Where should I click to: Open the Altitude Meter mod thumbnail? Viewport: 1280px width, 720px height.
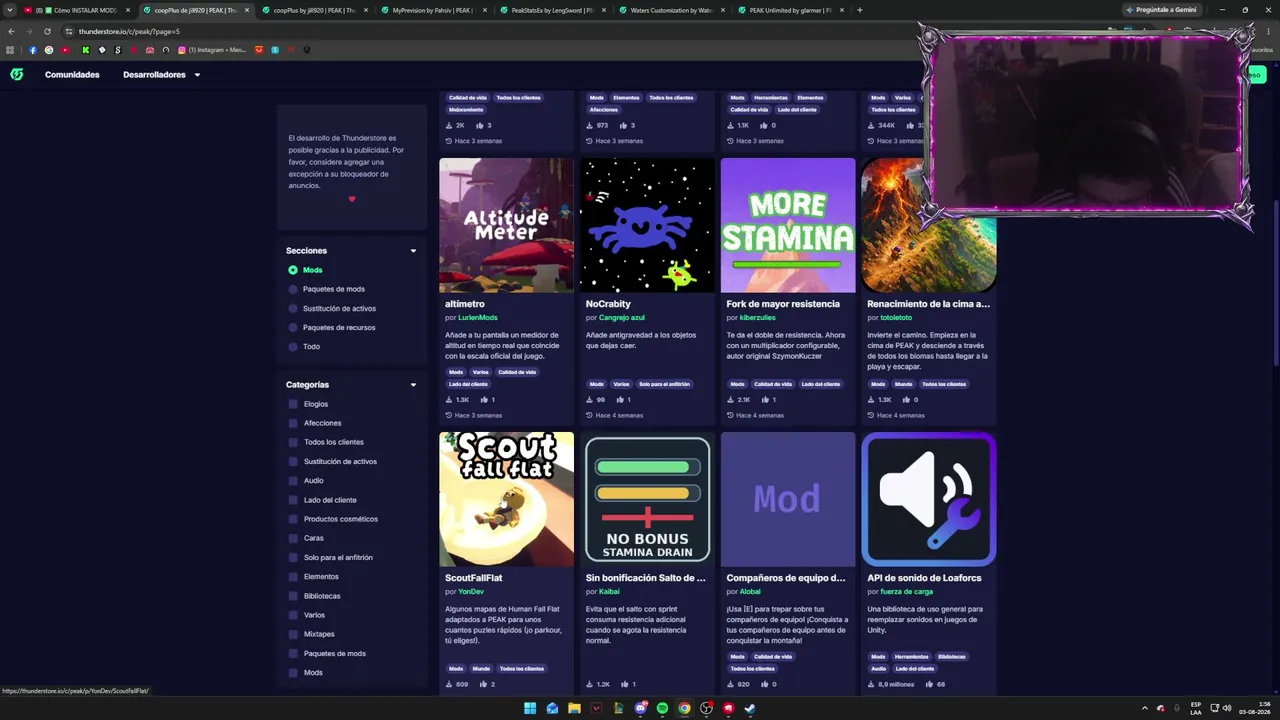(507, 225)
